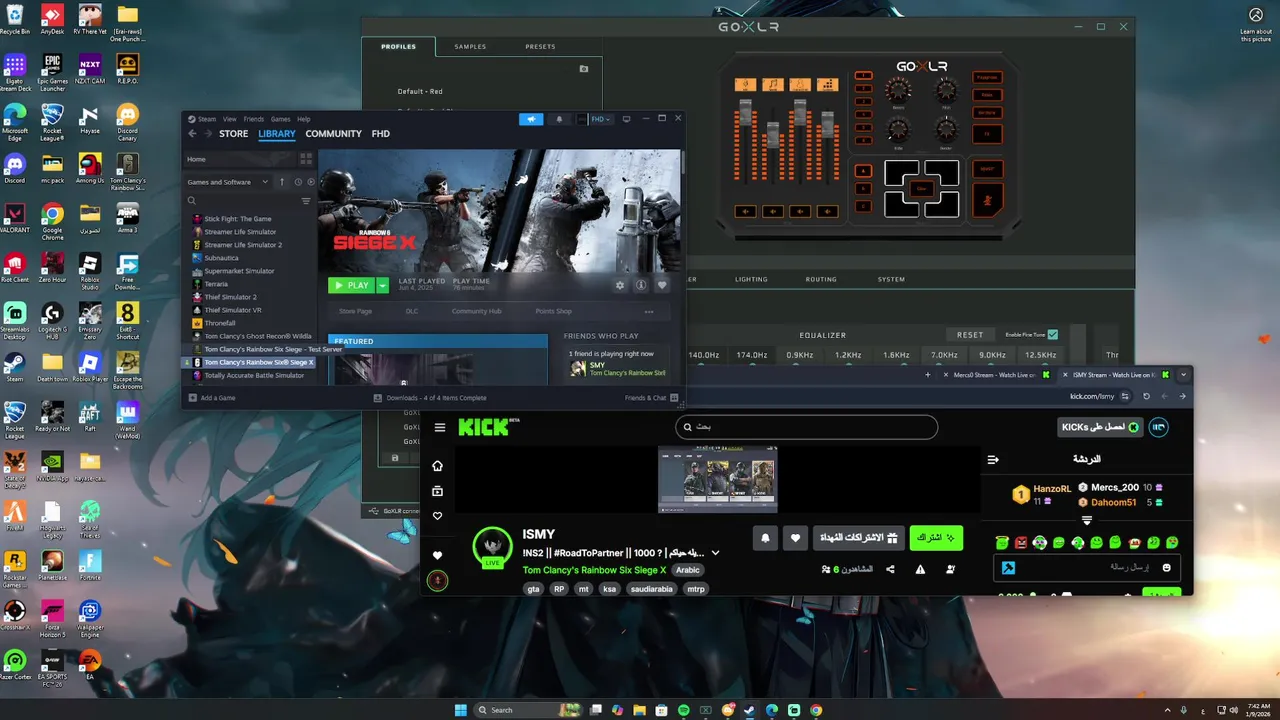Screen dimensions: 1280x720
Task: Toggle Enable Fine Tune checkbox
Action: tap(1052, 334)
